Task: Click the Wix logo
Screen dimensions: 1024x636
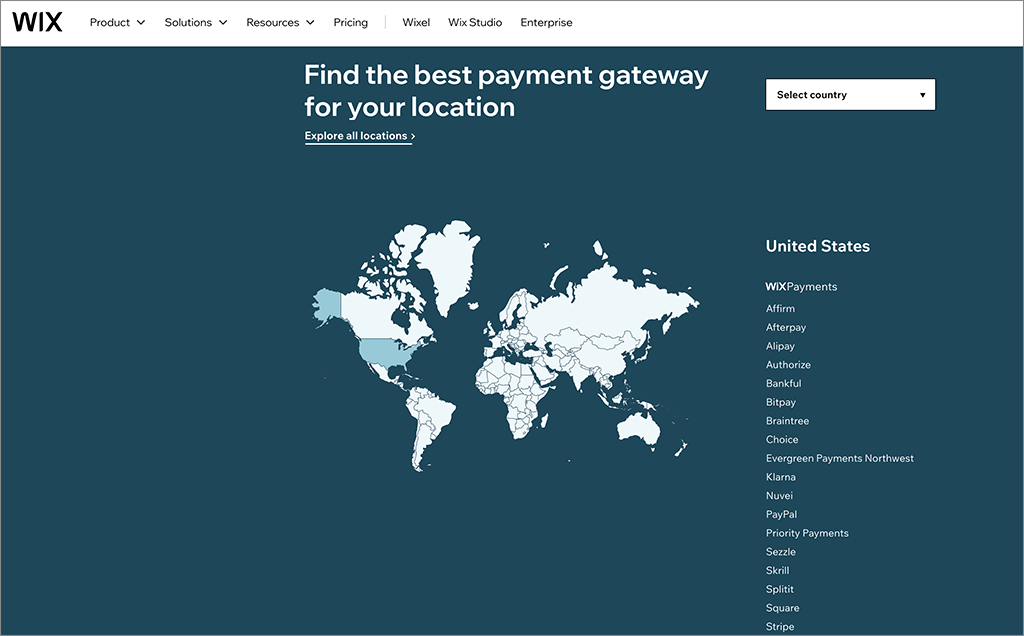Action: 37,22
